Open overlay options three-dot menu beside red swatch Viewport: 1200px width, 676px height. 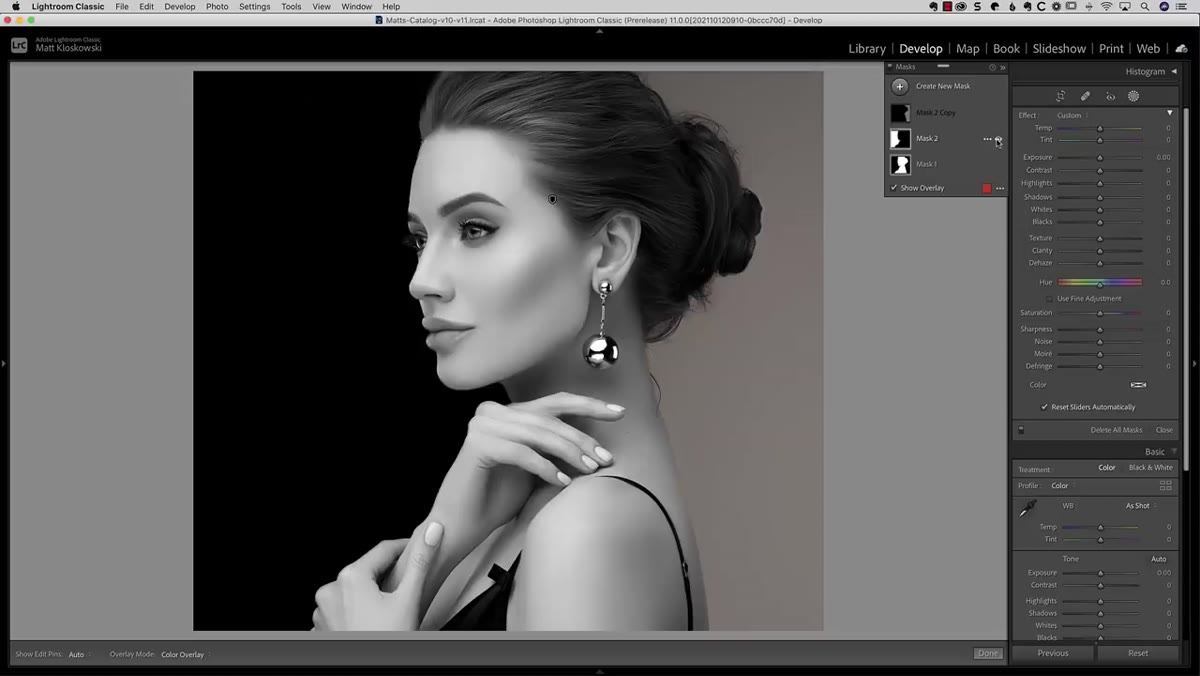click(1000, 188)
